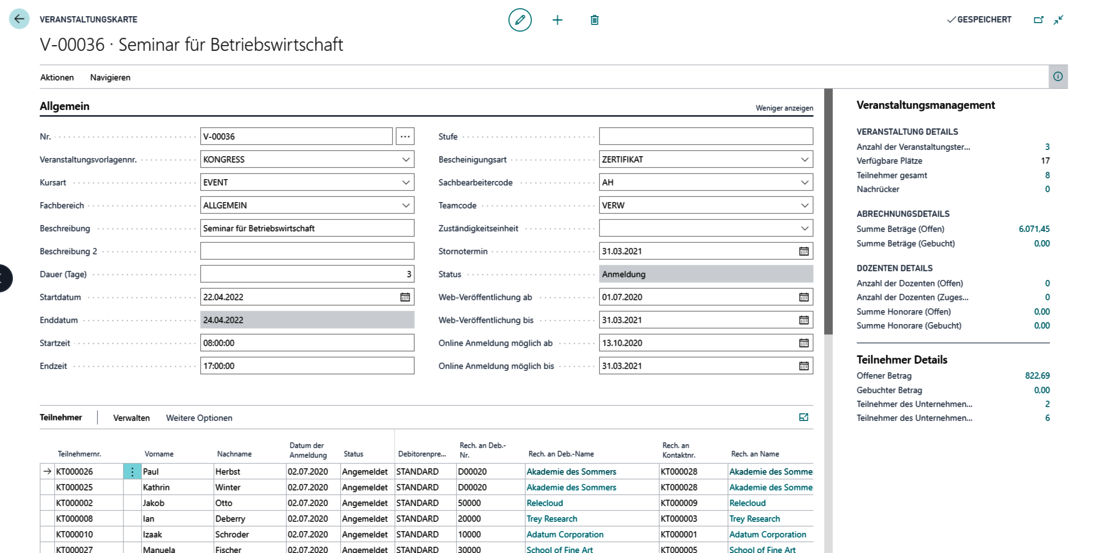Click into the Beschreibung 2 field
This screenshot has width=1100, height=553.
coord(307,251)
